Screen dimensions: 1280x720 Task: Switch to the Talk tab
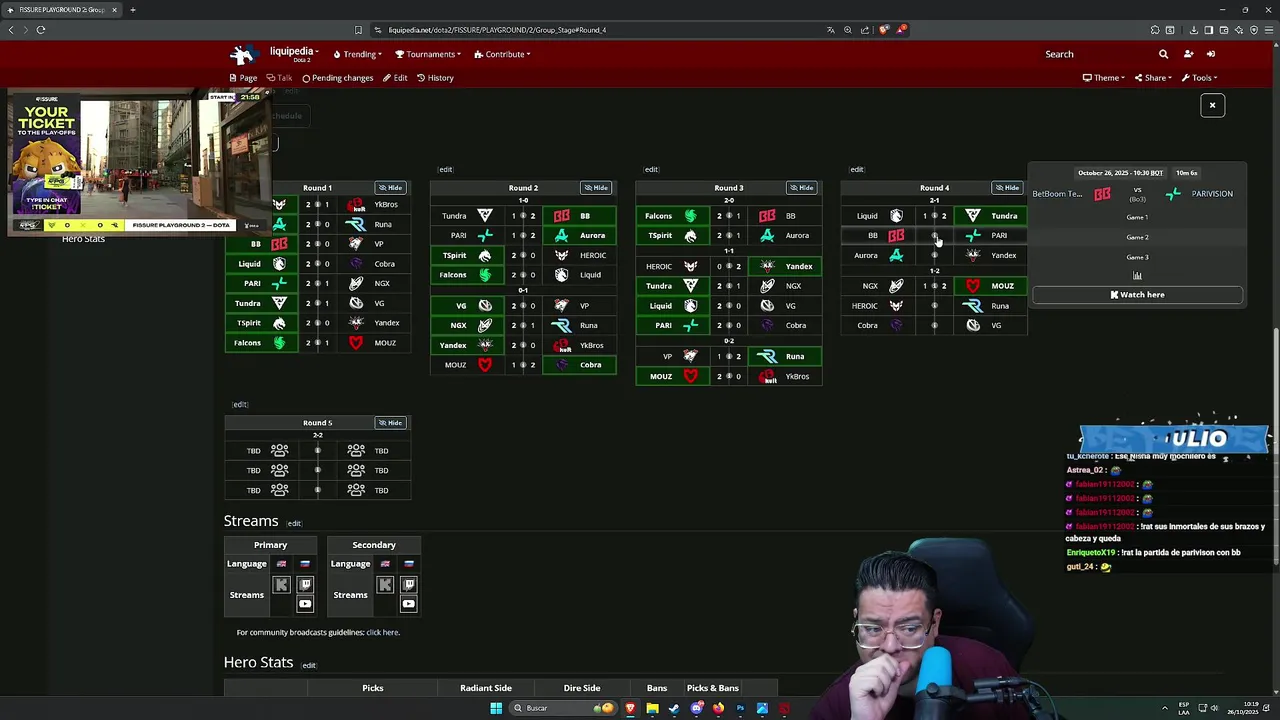click(279, 78)
